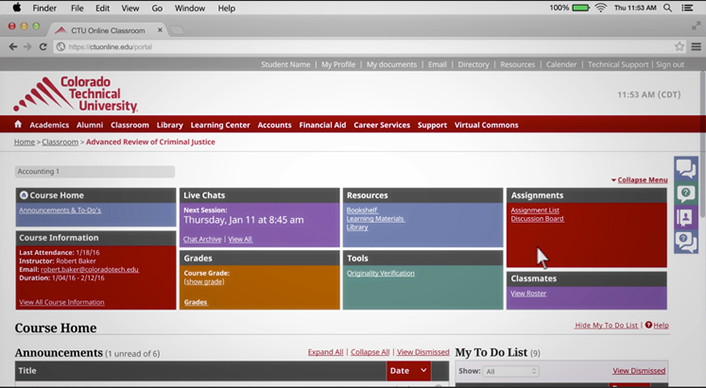The image size is (706, 388).
Task: Open the Finder menu
Action: [x=45, y=8]
